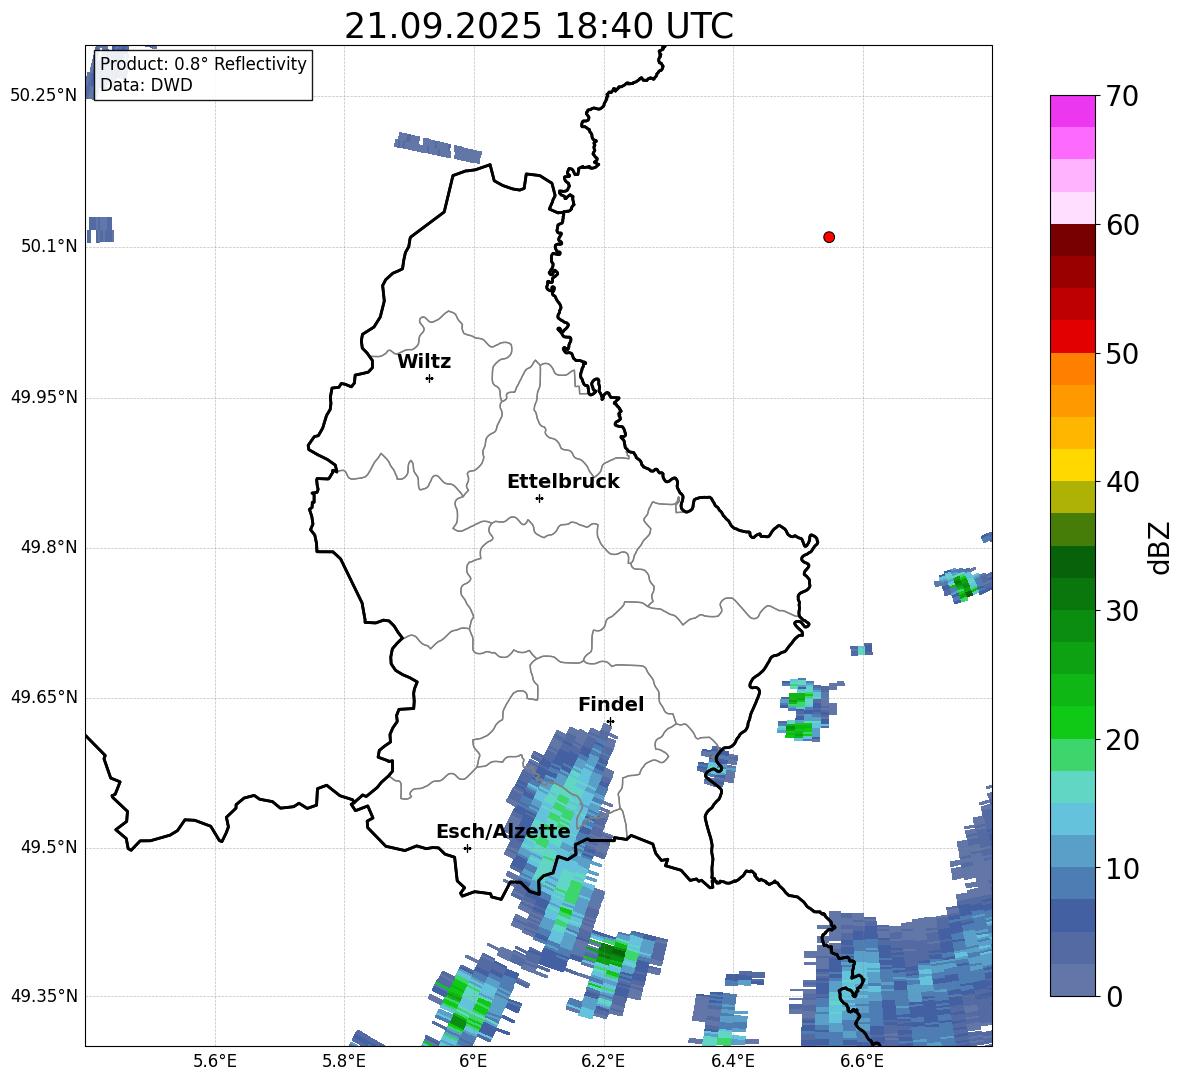Image resolution: width=1184 pixels, height=1081 pixels.
Task: Click the 0 tick label on colorbar
Action: [x=1114, y=996]
